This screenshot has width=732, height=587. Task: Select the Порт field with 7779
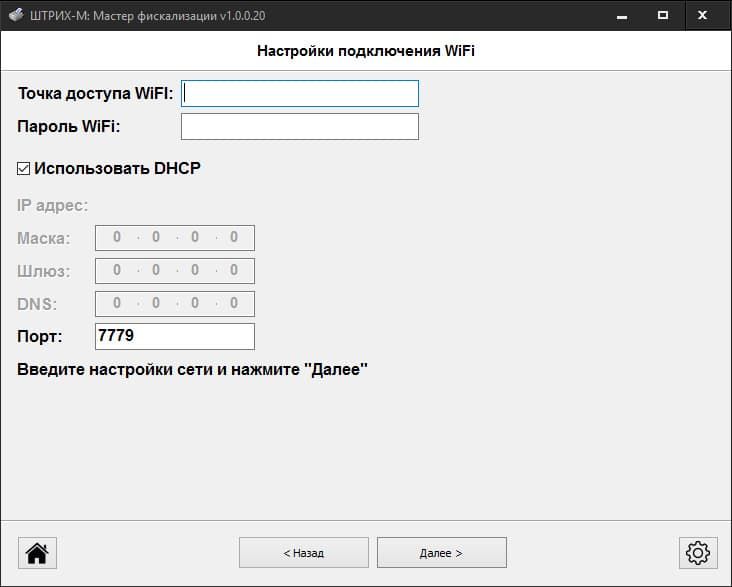[175, 336]
